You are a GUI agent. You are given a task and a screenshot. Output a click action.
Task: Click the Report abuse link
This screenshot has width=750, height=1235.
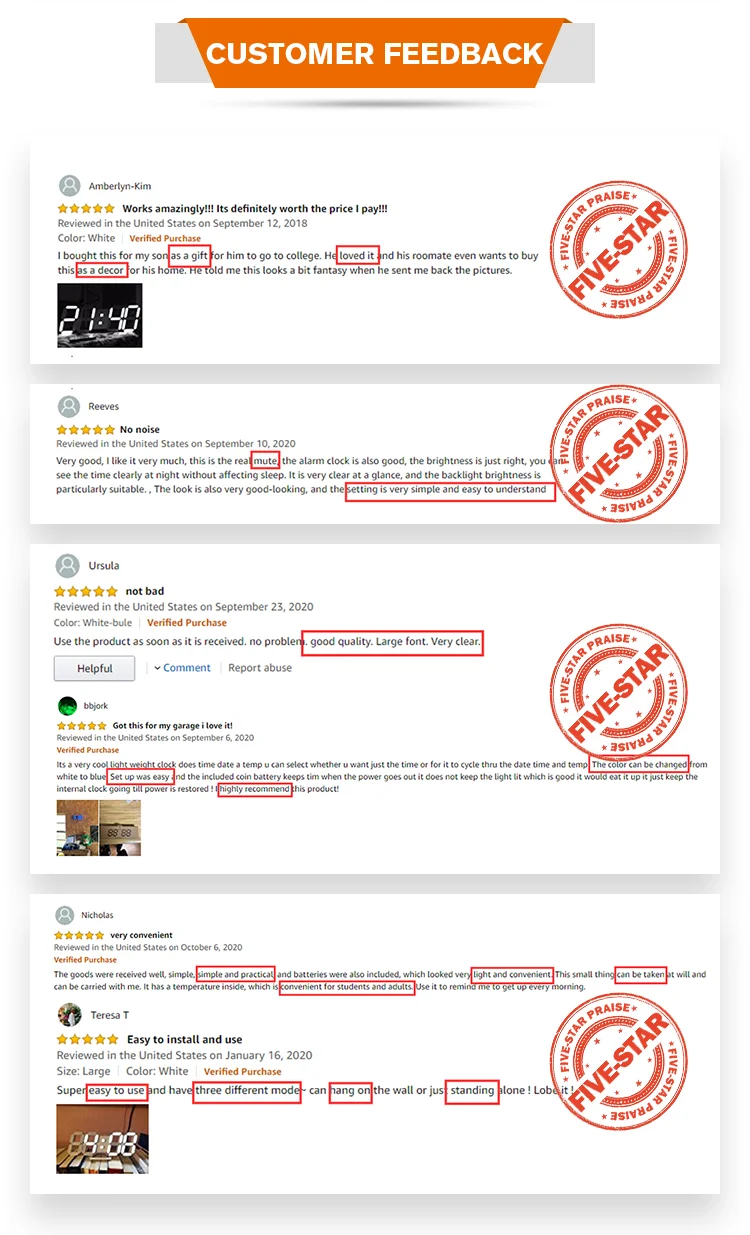pyautogui.click(x=260, y=668)
